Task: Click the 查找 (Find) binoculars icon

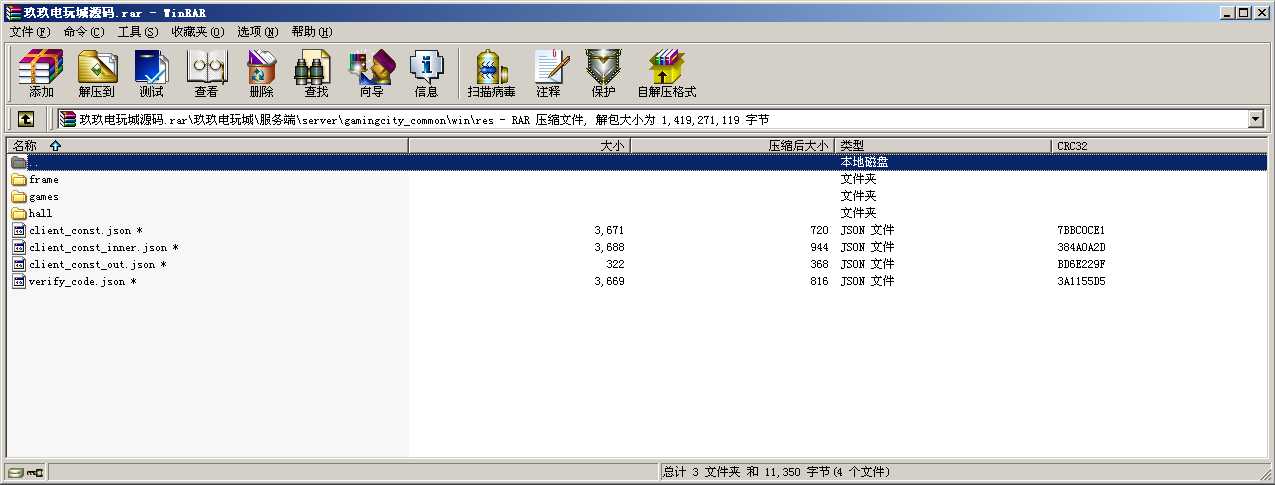Action: pyautogui.click(x=316, y=74)
